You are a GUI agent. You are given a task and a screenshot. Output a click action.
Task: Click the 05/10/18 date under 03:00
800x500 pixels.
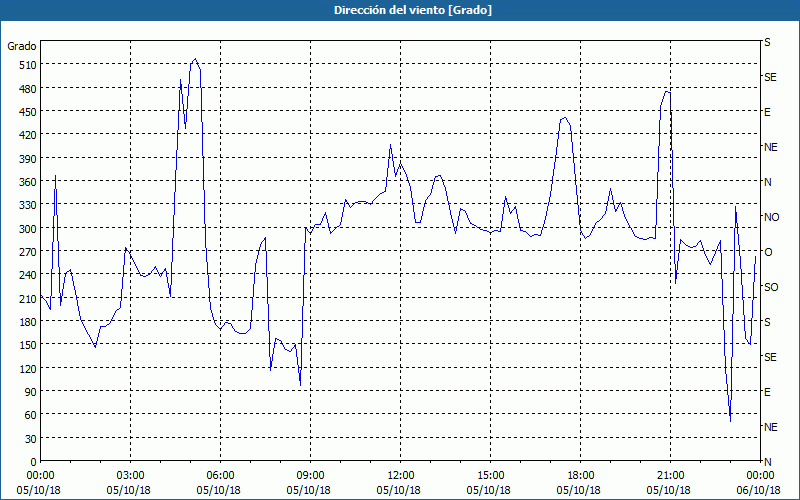pos(129,490)
